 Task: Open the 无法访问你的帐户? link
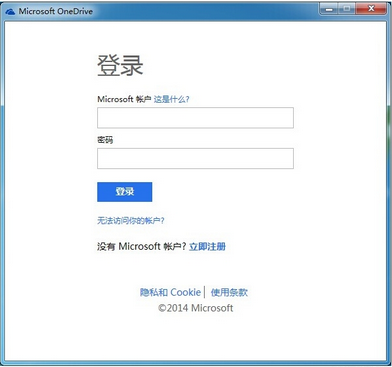coord(131,221)
